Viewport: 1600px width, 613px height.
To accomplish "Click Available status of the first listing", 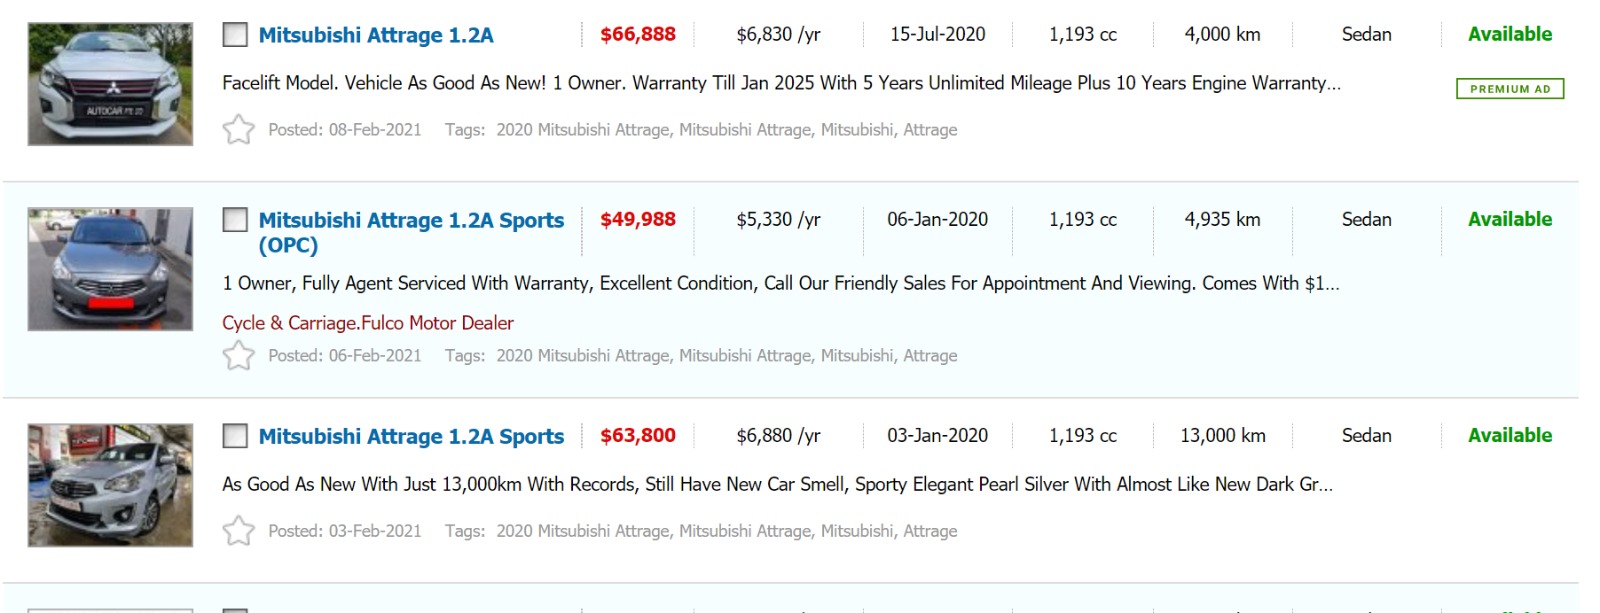I will click(x=1509, y=35).
